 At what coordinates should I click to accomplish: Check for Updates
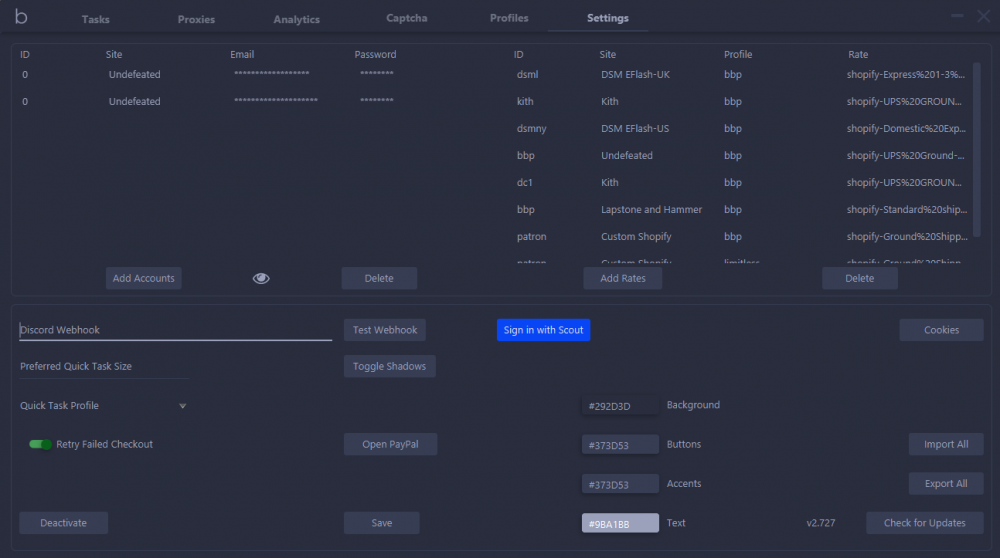[924, 522]
